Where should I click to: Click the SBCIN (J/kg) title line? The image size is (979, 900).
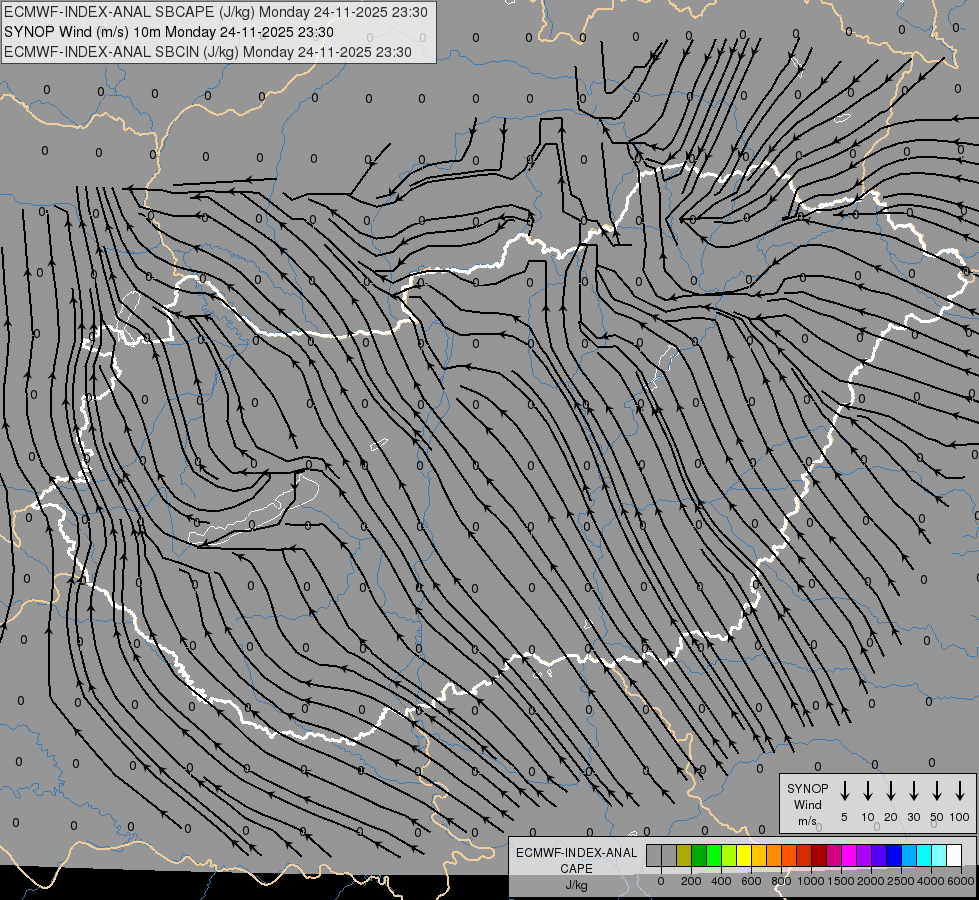pyautogui.click(x=208, y=51)
